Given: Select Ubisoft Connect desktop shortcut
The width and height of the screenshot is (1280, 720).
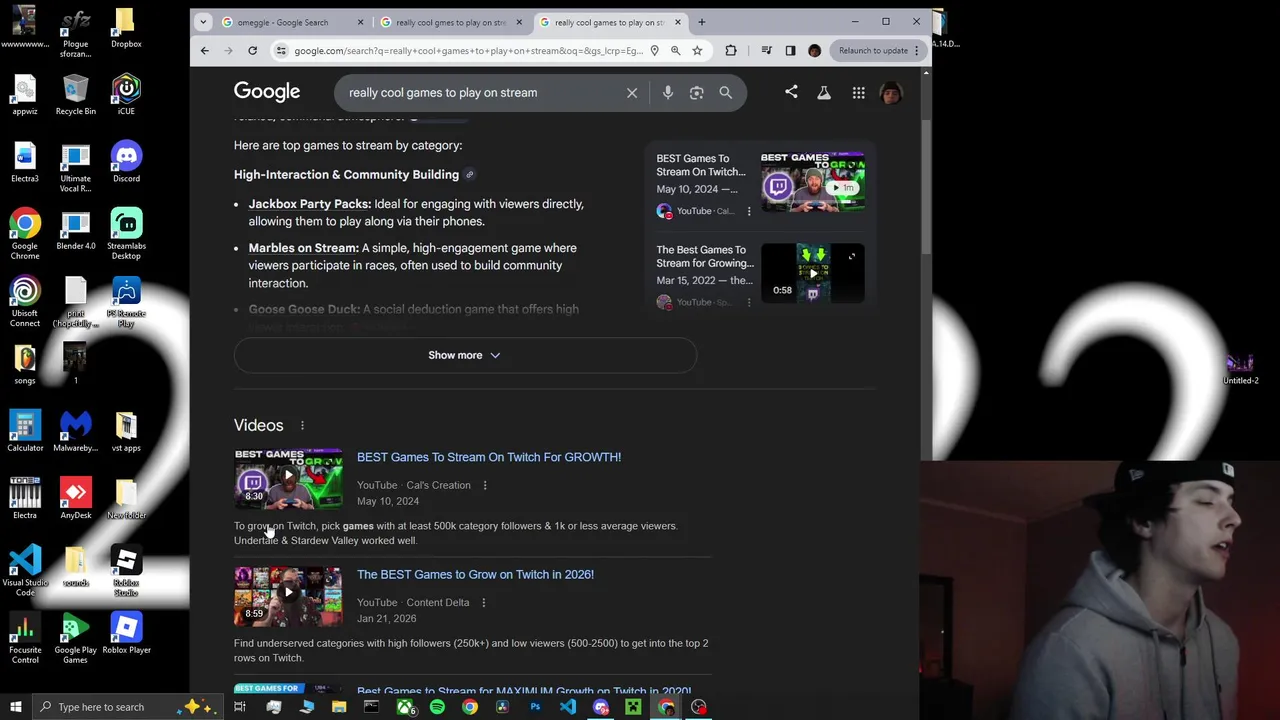Looking at the screenshot, I should (25, 302).
